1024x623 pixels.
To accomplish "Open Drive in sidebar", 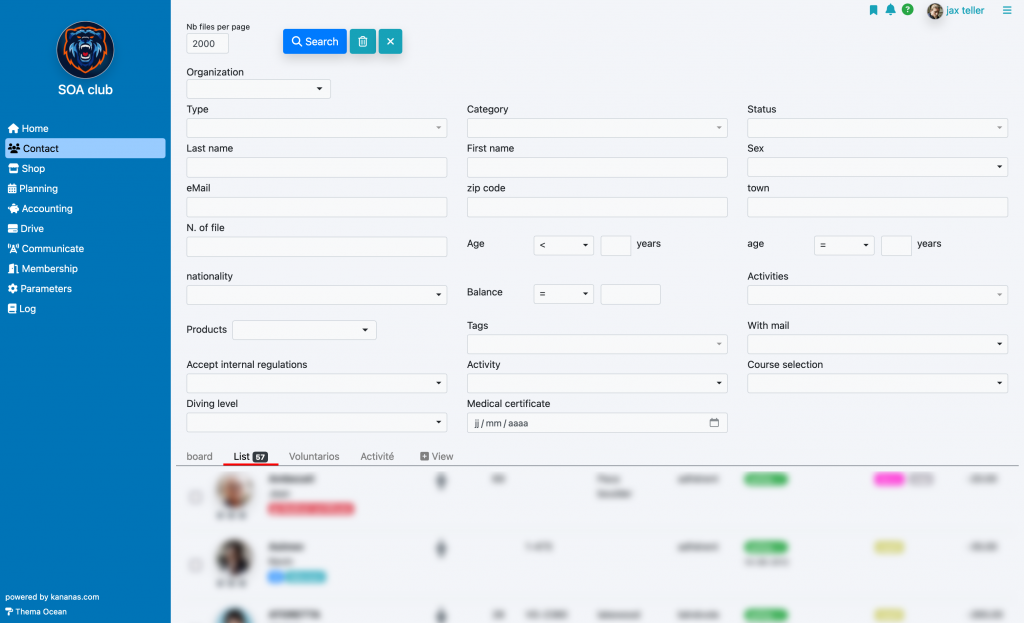I will click(x=26, y=229).
